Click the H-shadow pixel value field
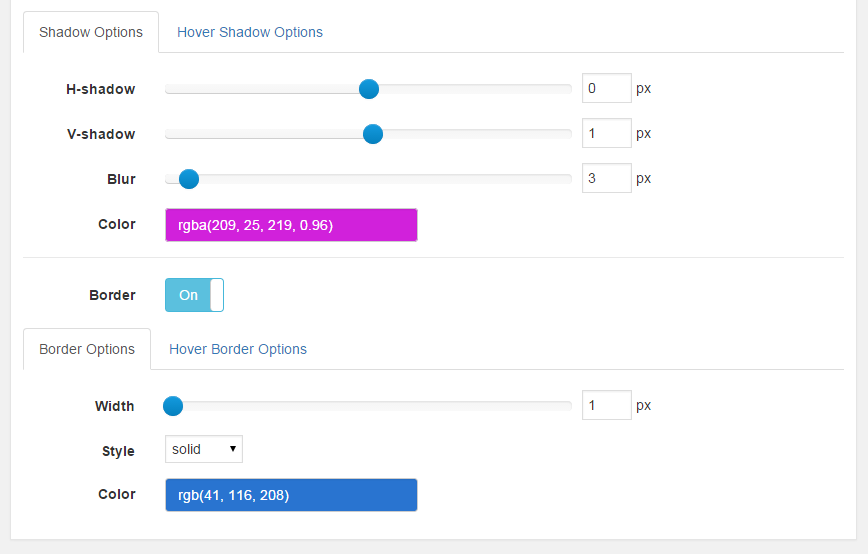This screenshot has height=554, width=868. click(x=607, y=88)
